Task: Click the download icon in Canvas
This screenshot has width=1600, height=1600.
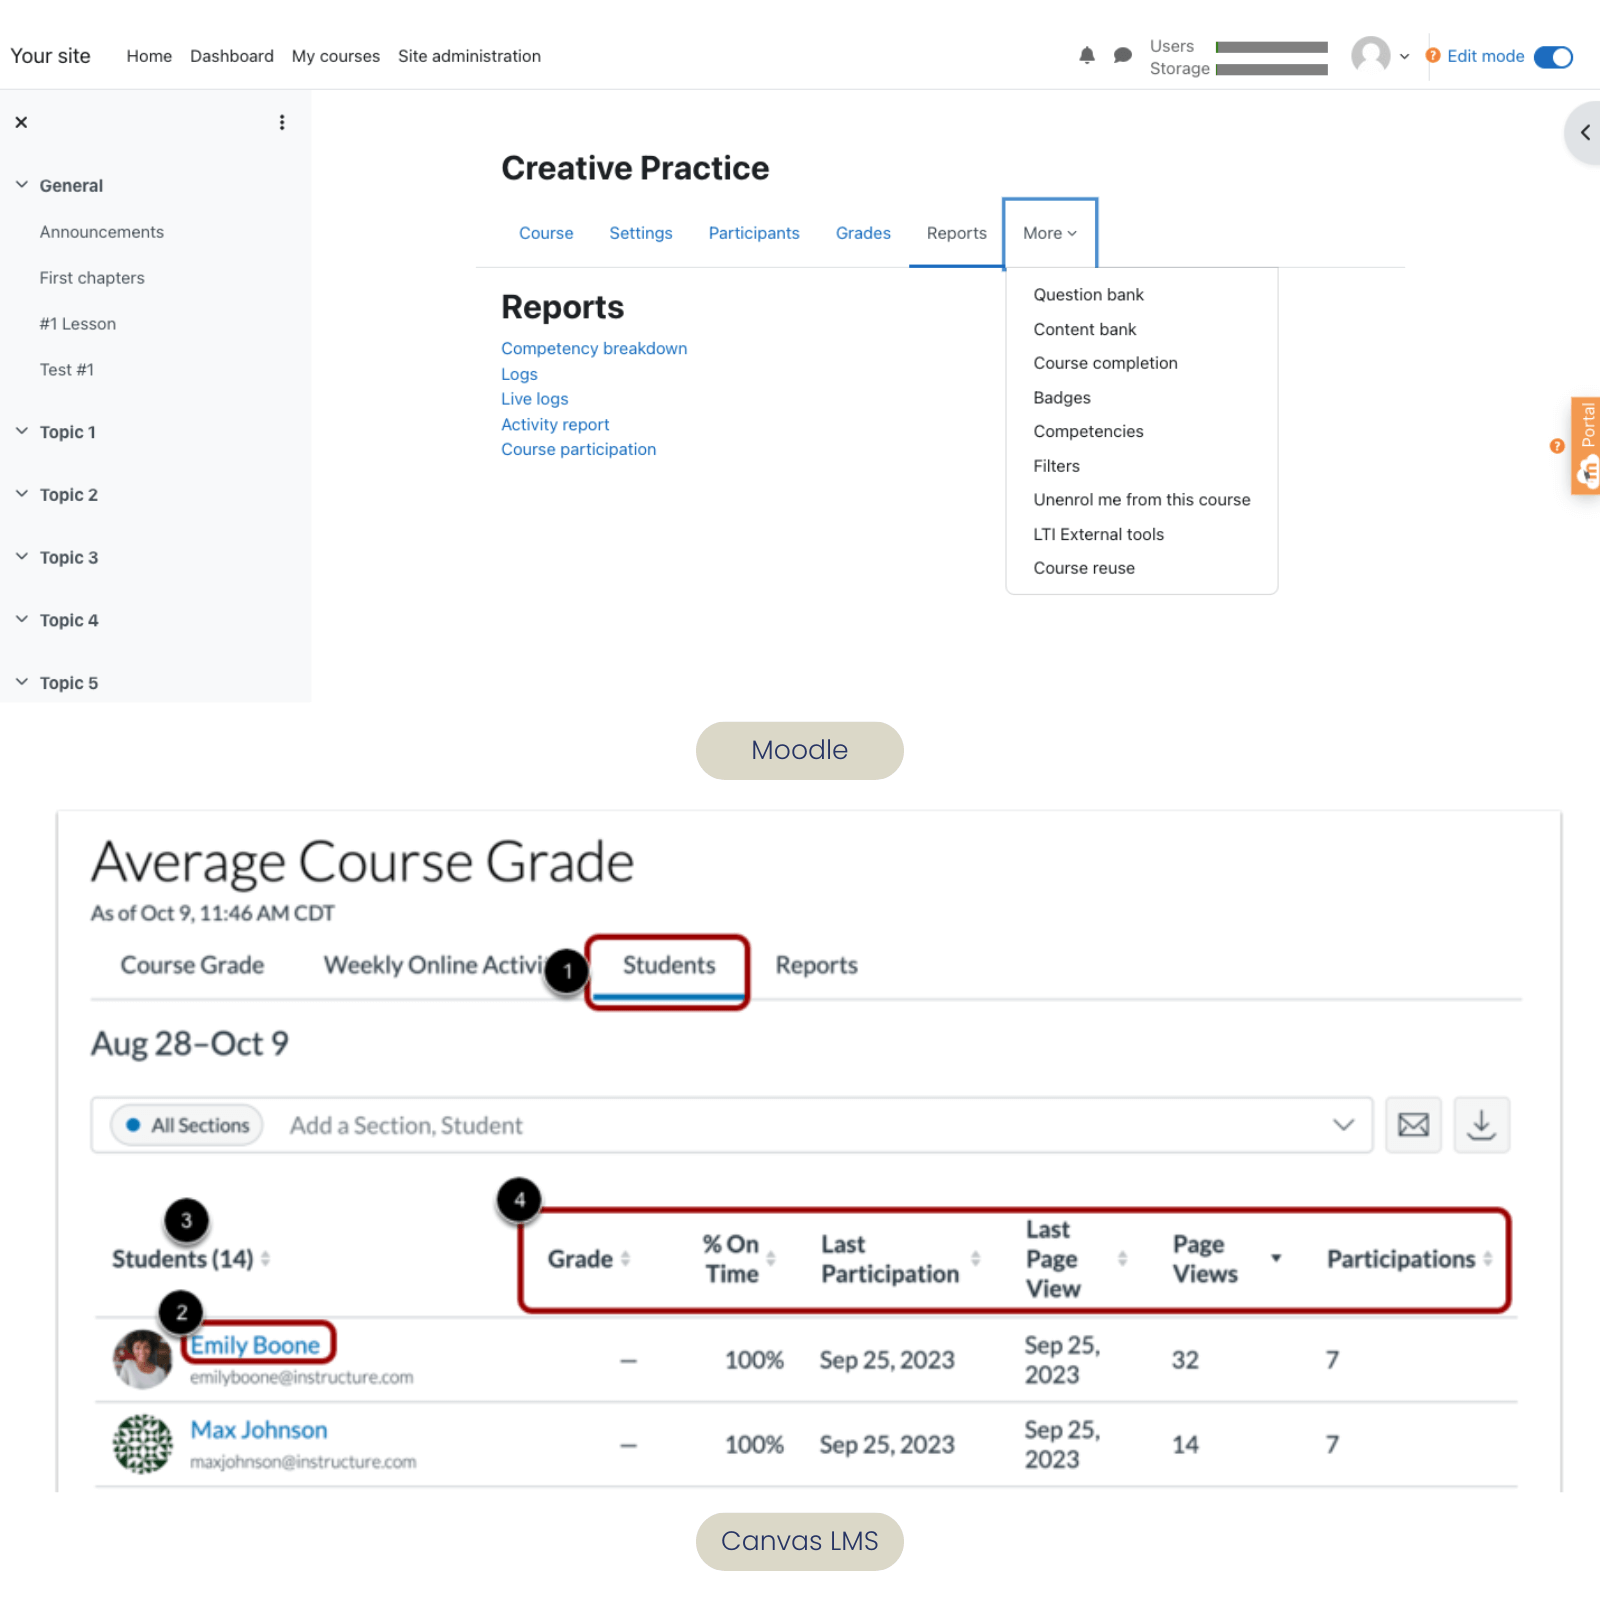Action: pyautogui.click(x=1481, y=1125)
